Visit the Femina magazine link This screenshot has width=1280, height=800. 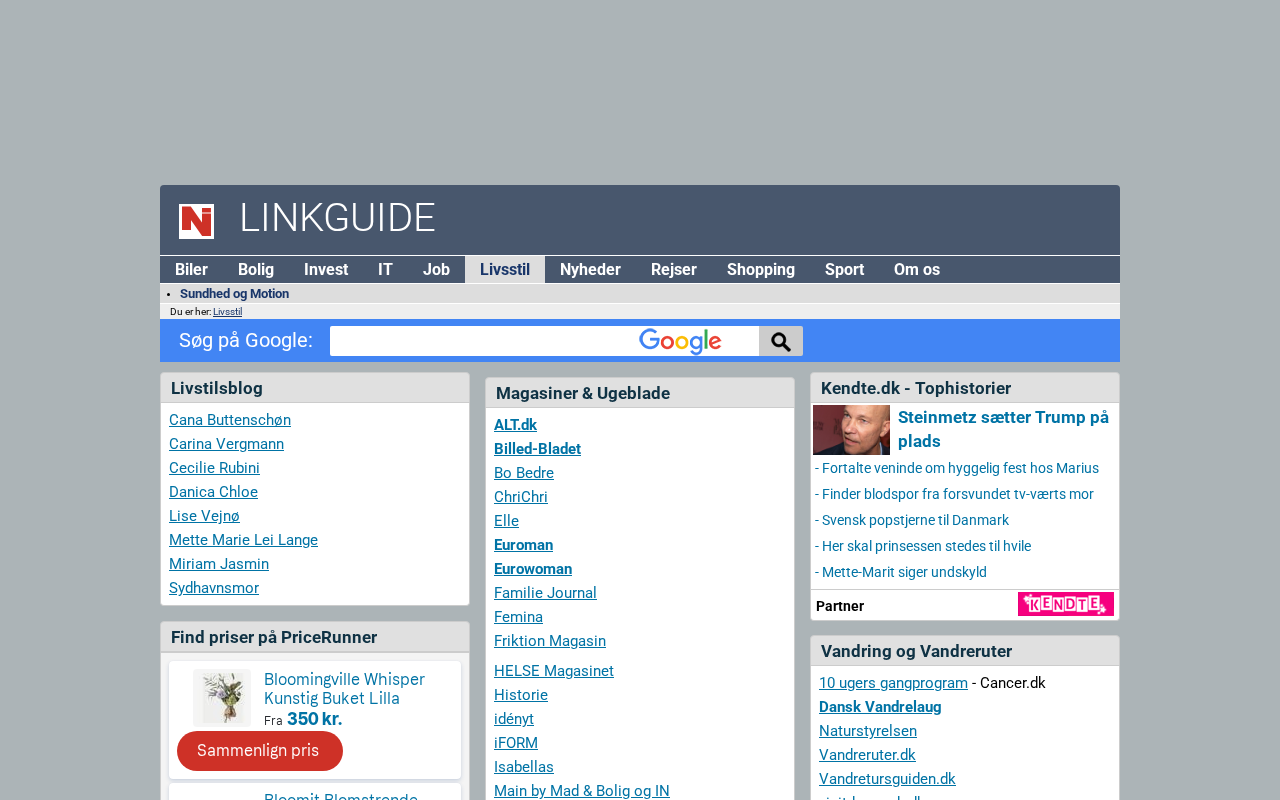[518, 617]
